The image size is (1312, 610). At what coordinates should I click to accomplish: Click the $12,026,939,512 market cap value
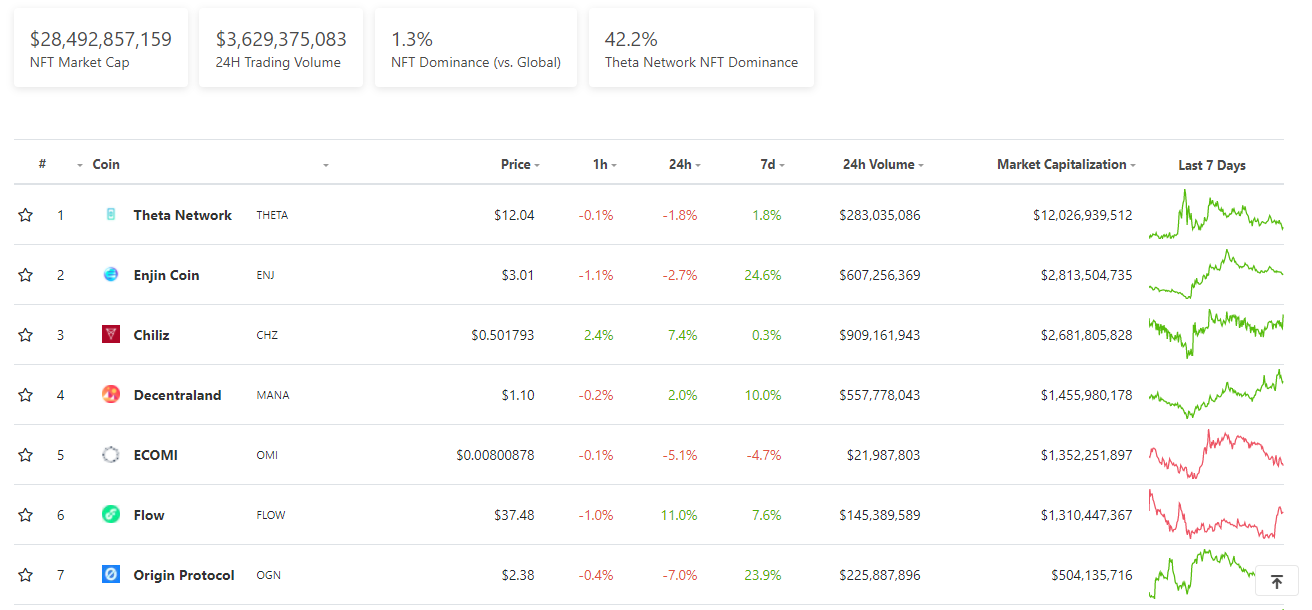coord(1083,215)
